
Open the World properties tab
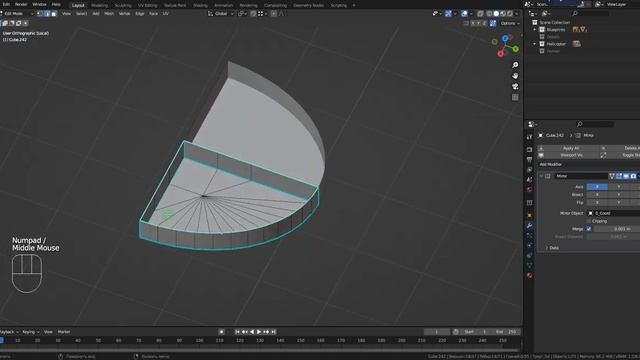click(529, 190)
